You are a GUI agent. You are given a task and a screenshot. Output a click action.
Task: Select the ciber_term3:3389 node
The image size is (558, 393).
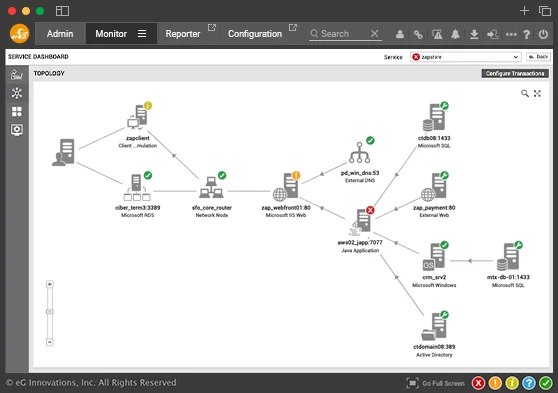click(137, 187)
